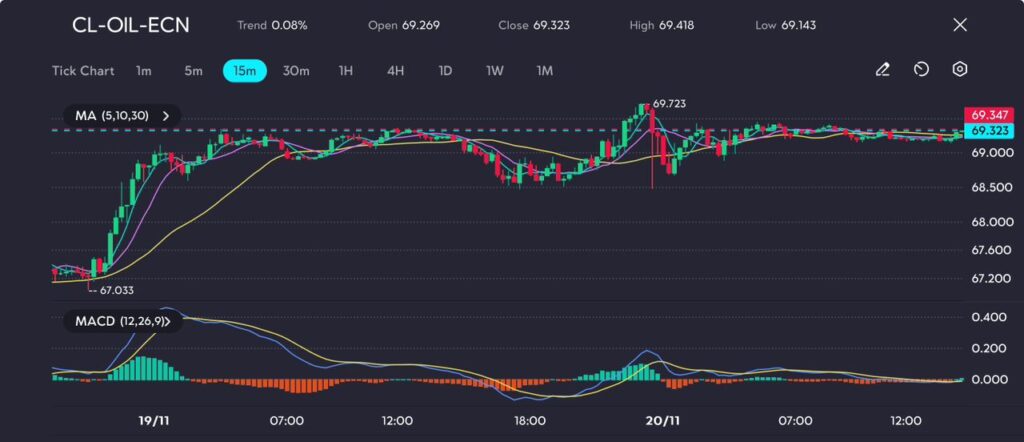Select the 1W weekly timeframe
Image resolution: width=1024 pixels, height=442 pixels.
point(495,71)
